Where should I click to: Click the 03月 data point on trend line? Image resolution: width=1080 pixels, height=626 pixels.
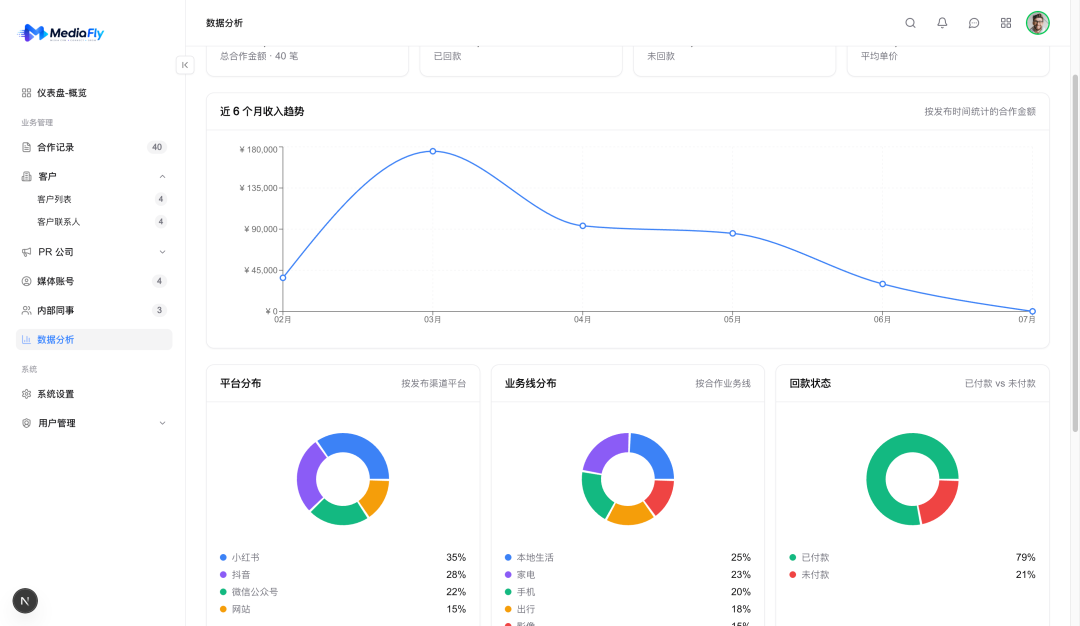pyautogui.click(x=433, y=151)
